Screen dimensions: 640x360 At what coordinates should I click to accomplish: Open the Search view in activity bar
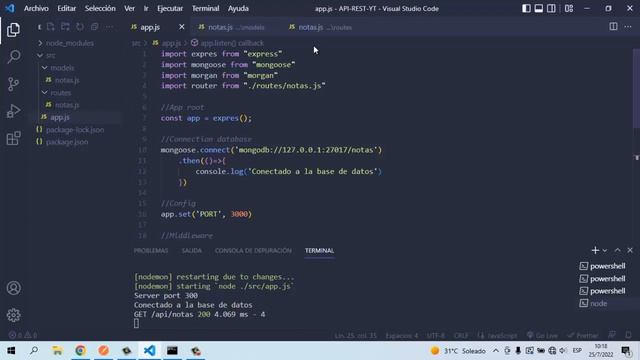pos(13,57)
